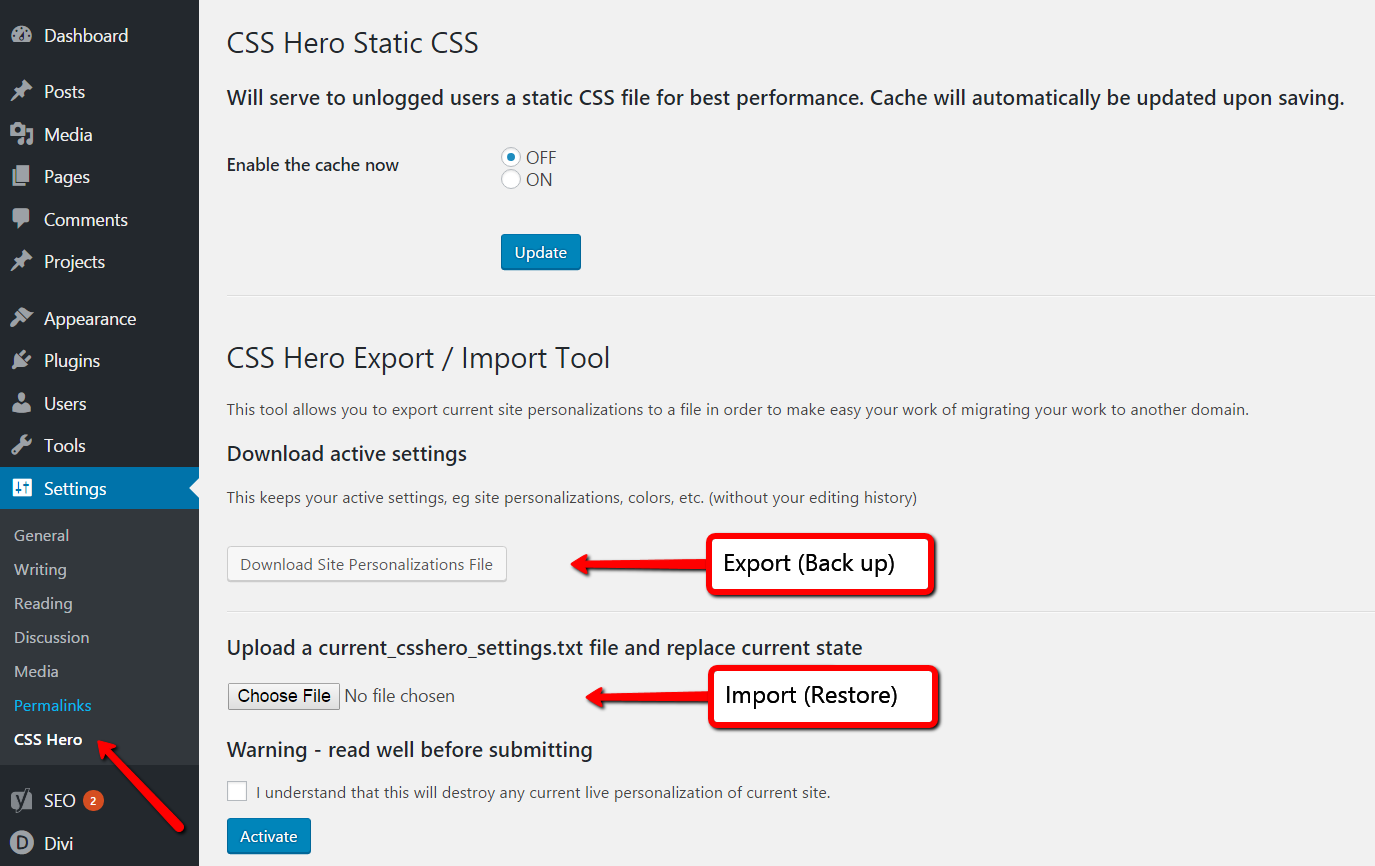This screenshot has width=1375, height=866.
Task: Select the ON cache radio button
Action: tap(511, 179)
